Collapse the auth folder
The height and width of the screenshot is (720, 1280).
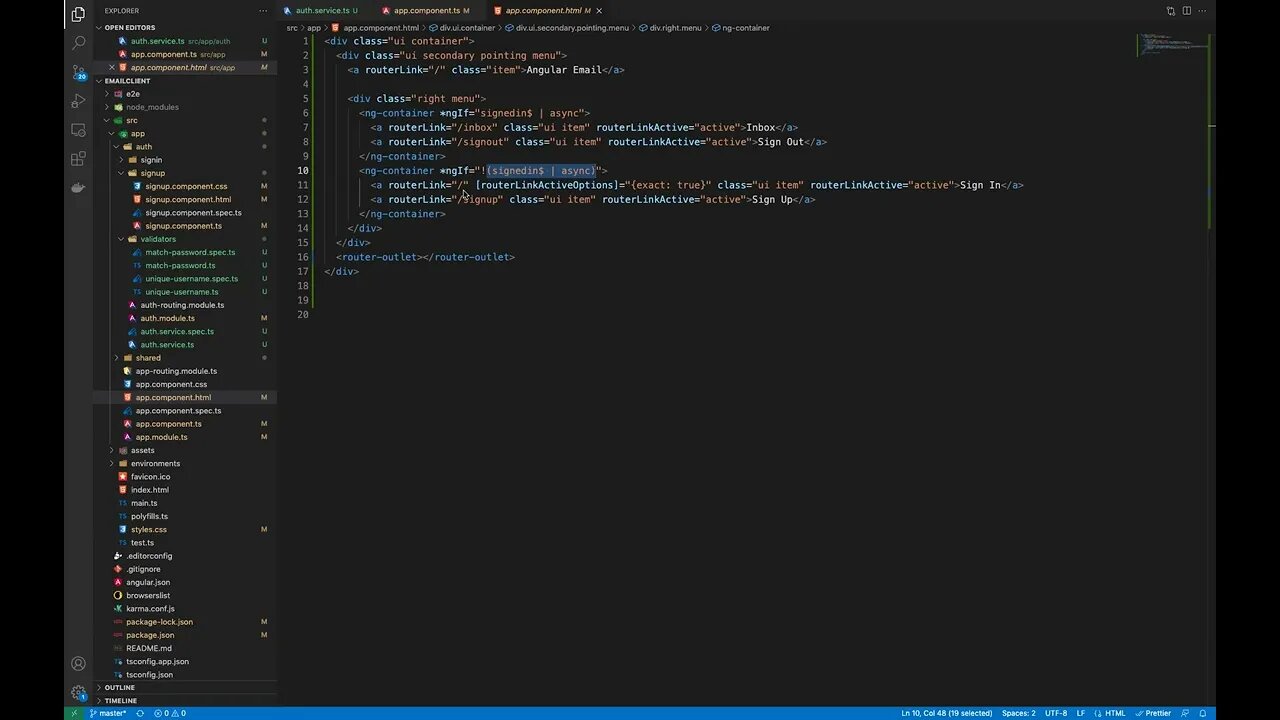pos(144,147)
